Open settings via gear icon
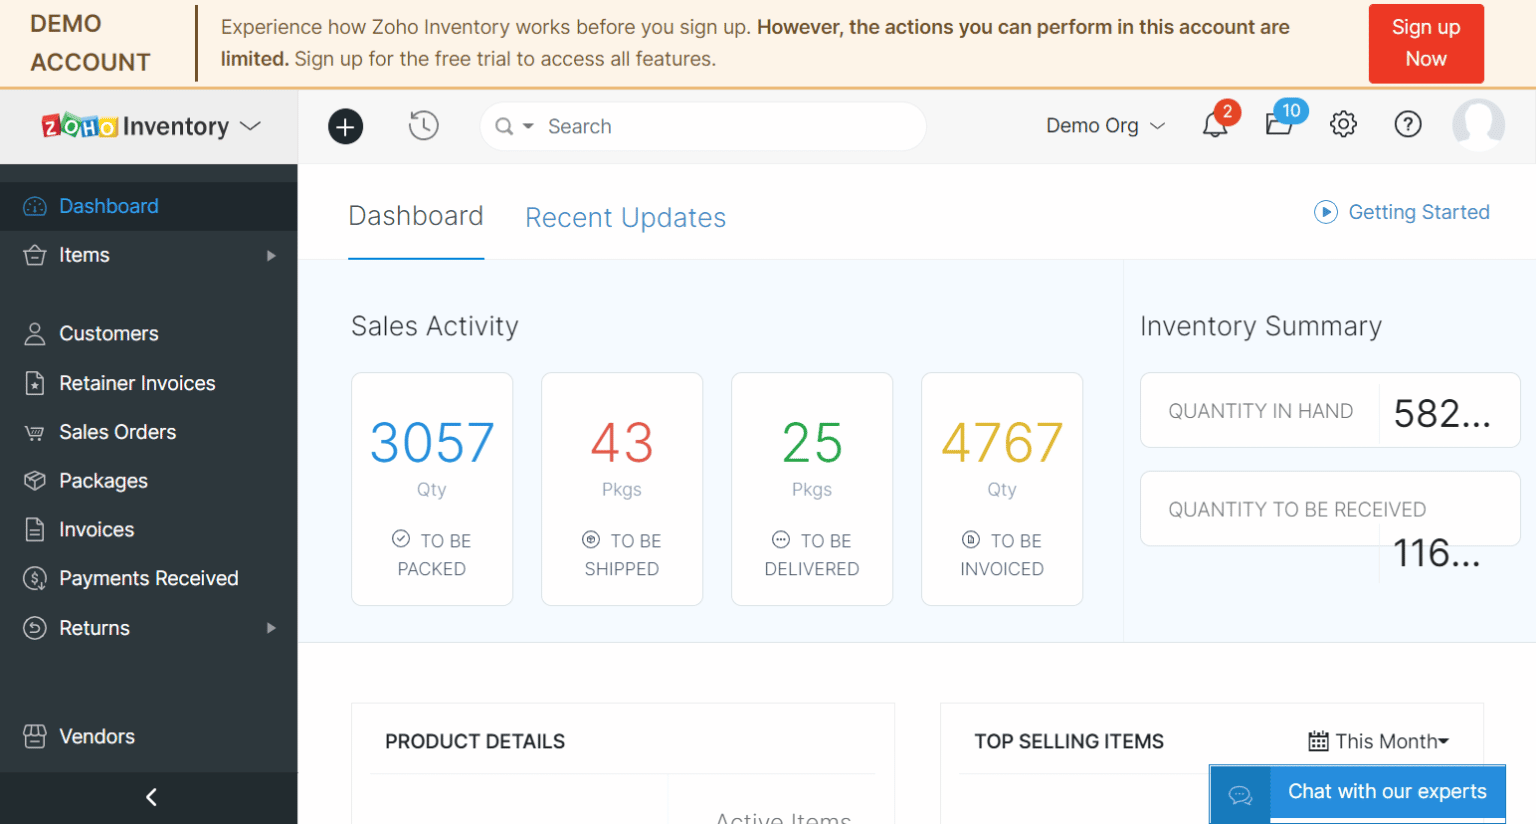This screenshot has width=1536, height=824. pos(1343,124)
